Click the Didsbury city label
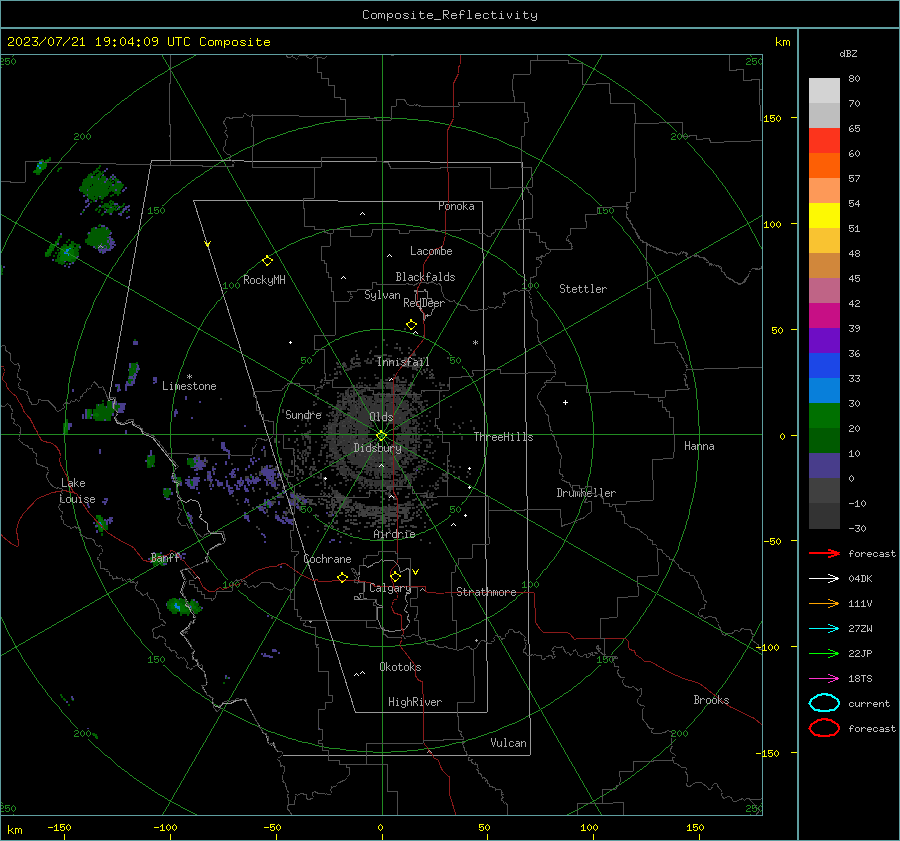This screenshot has height=841, width=900. (378, 448)
